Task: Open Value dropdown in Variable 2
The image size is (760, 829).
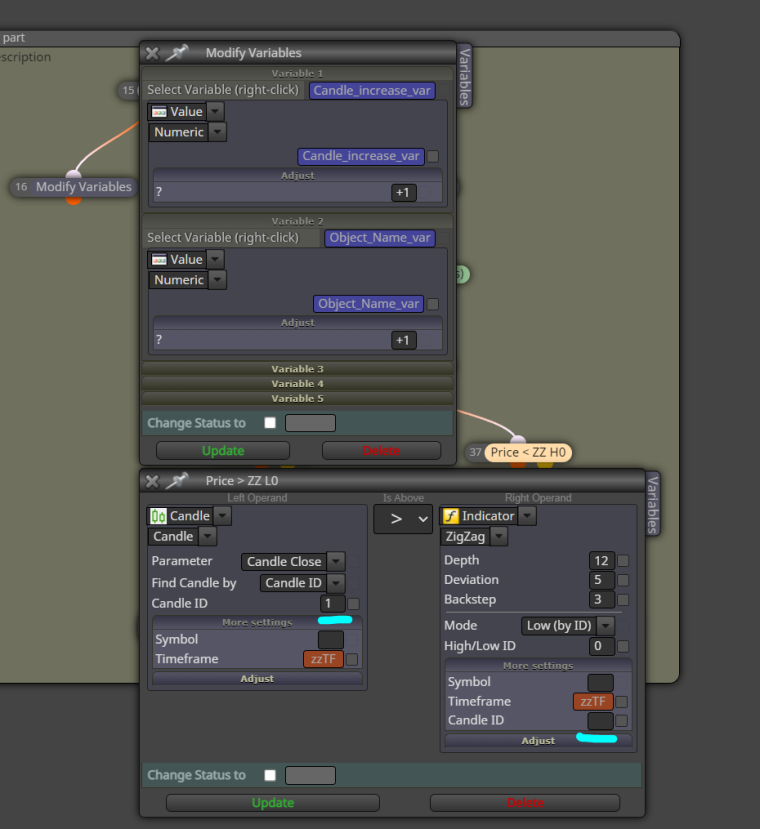Action: tap(215, 260)
